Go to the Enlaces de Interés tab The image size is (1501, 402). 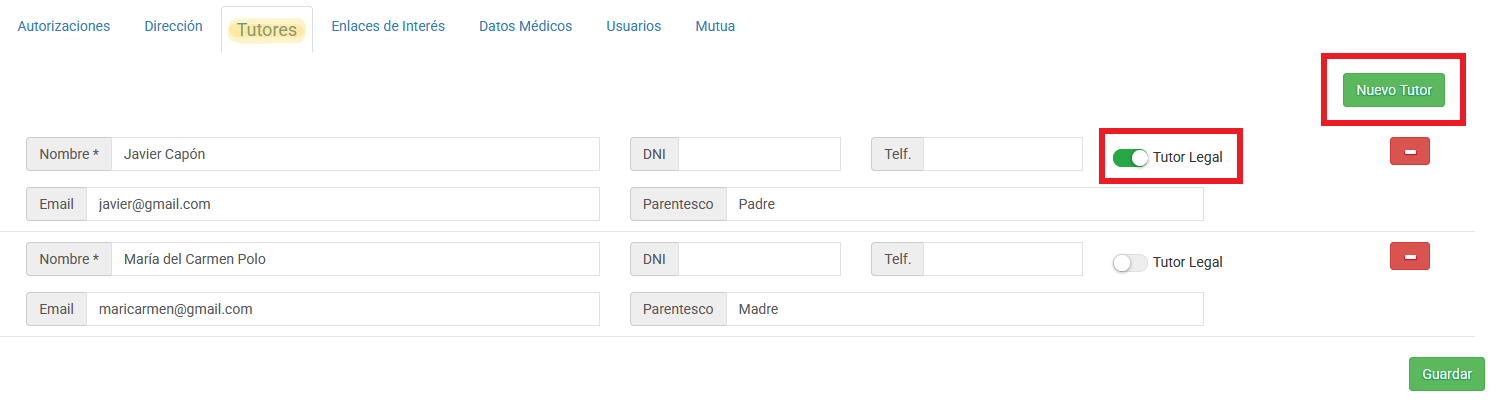click(x=388, y=26)
